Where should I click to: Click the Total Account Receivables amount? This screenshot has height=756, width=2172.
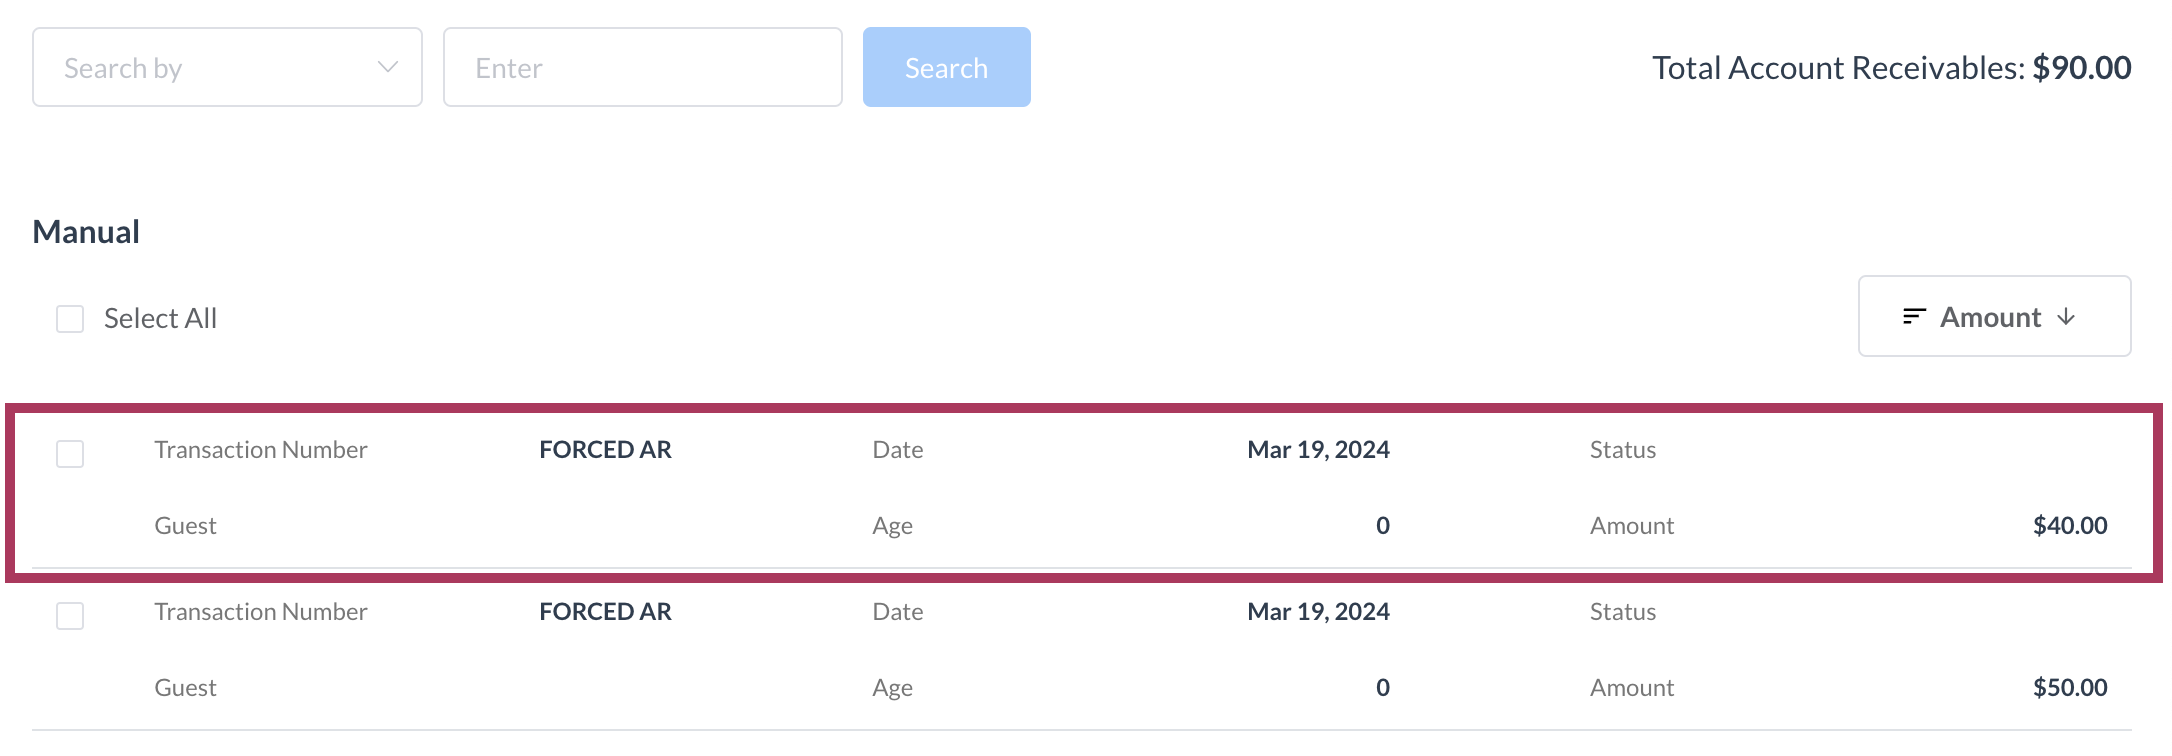click(x=2081, y=67)
